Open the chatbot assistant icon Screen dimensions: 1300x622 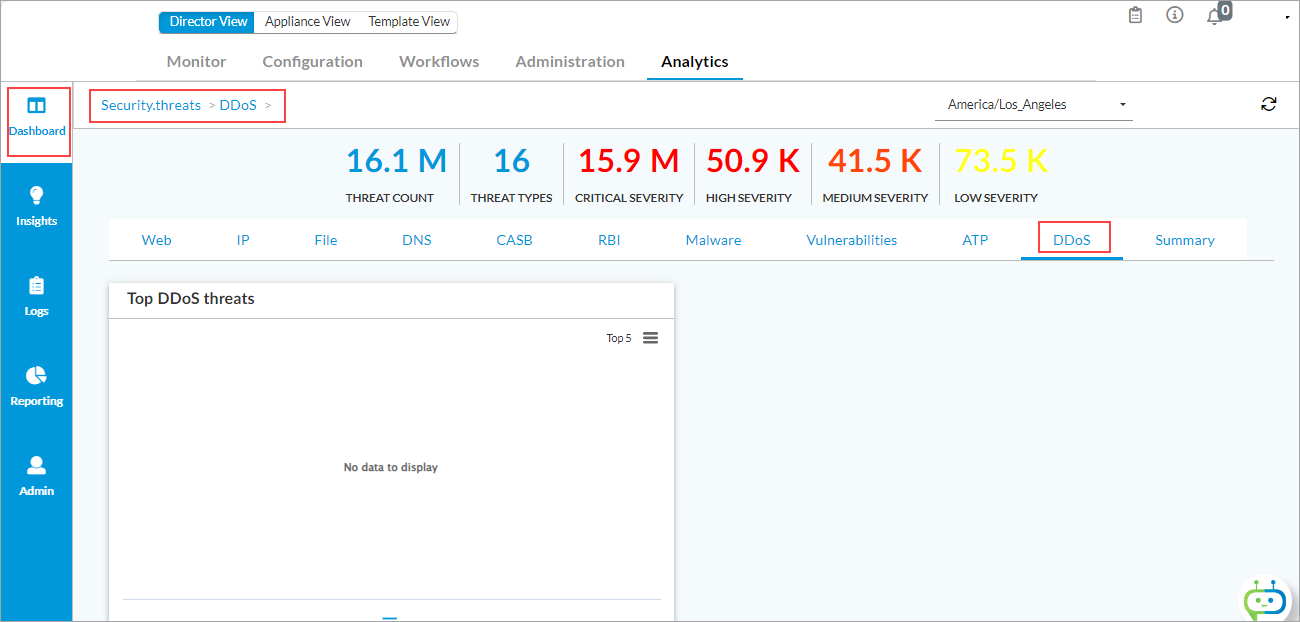(1265, 600)
